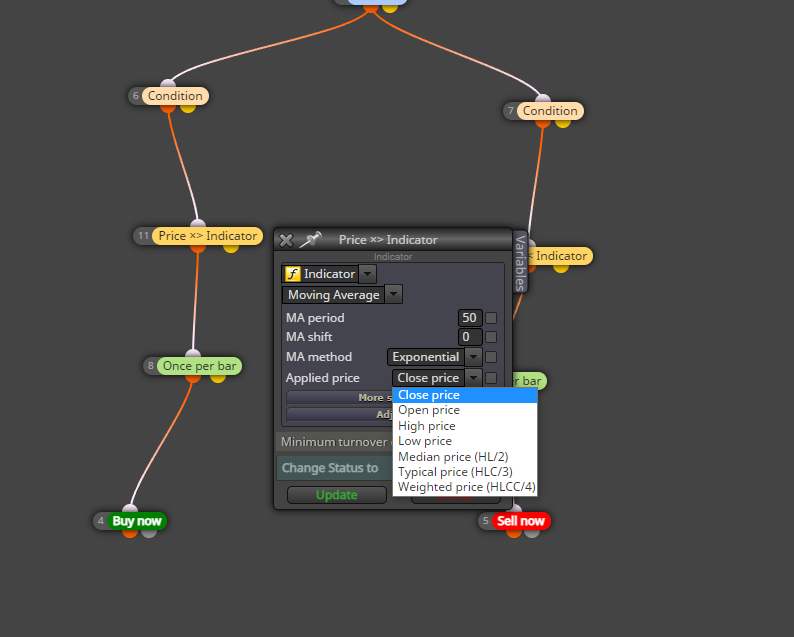Click the green Update button
Image resolution: width=794 pixels, height=637 pixels.
pyautogui.click(x=337, y=495)
